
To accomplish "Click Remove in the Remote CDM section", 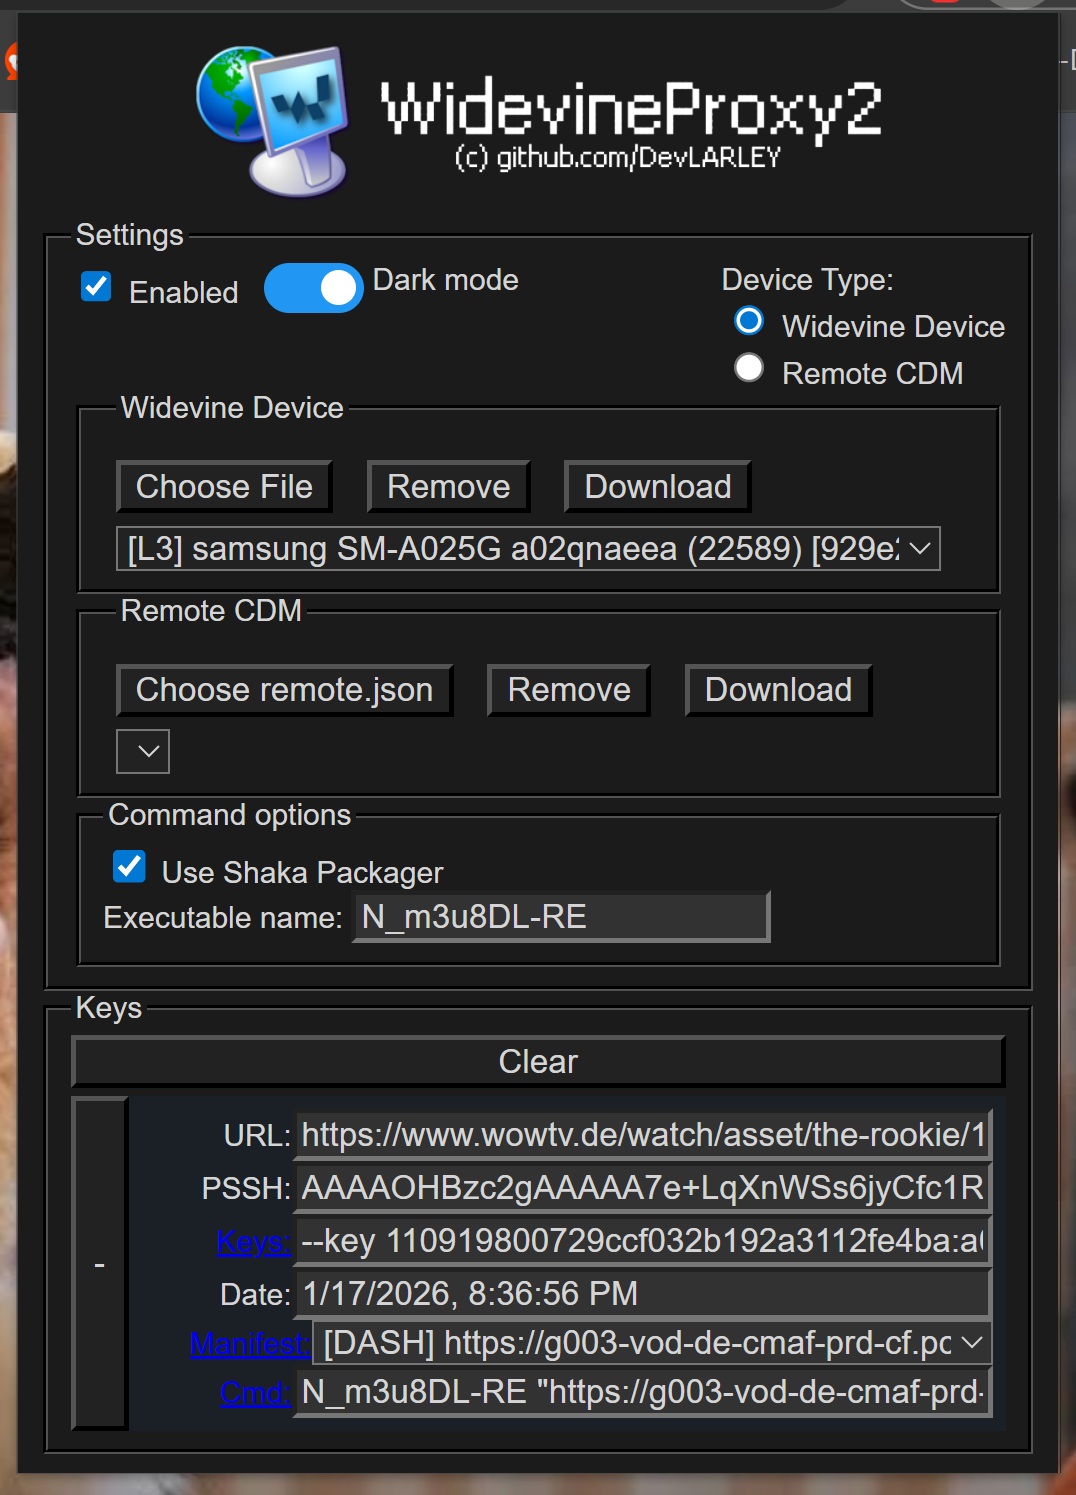I will [569, 690].
